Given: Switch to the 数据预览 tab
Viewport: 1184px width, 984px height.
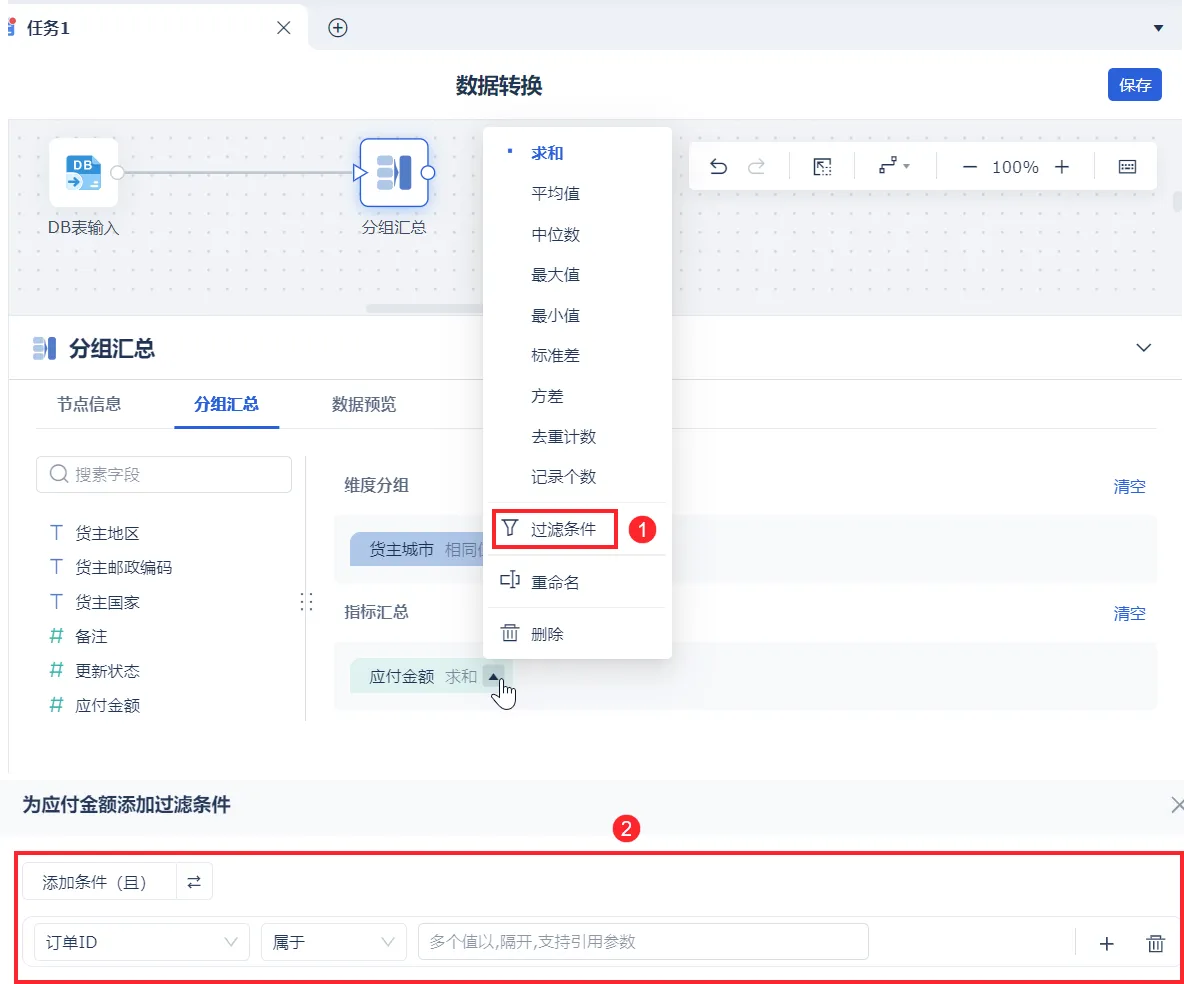Looking at the screenshot, I should [364, 404].
